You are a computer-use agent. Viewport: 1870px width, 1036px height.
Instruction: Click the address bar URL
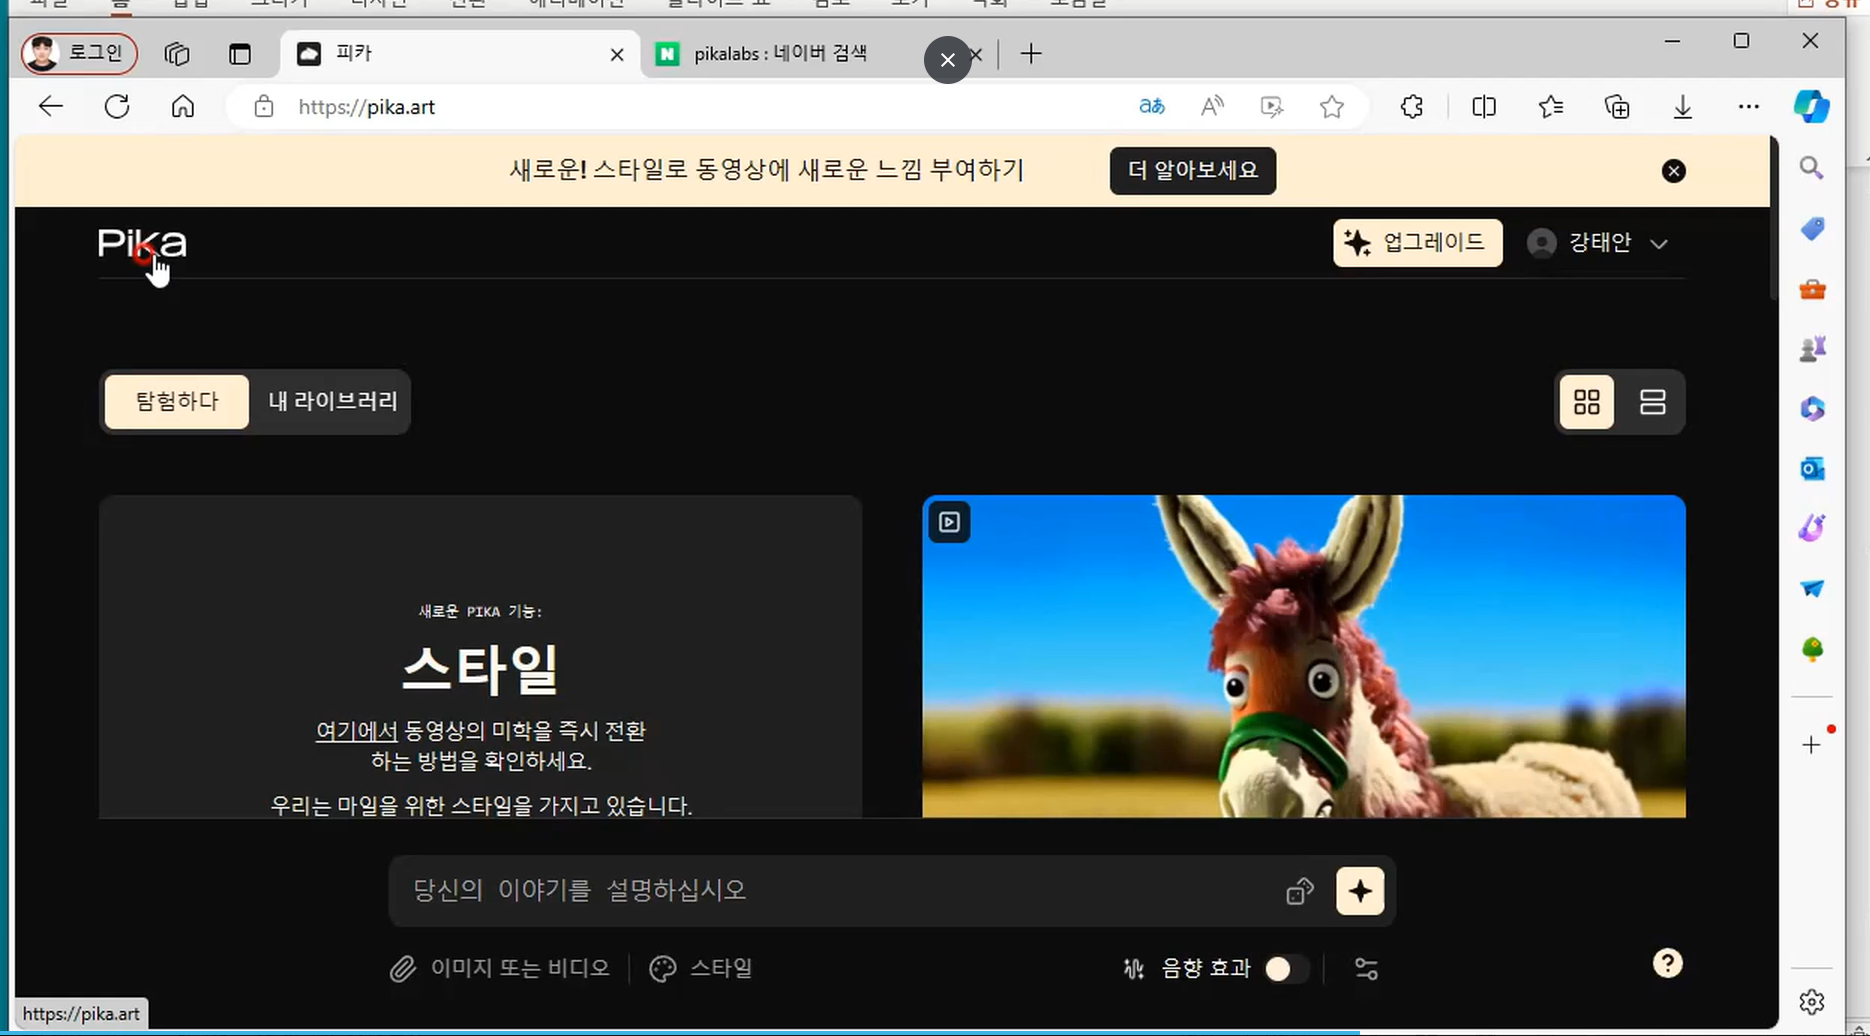coord(367,107)
